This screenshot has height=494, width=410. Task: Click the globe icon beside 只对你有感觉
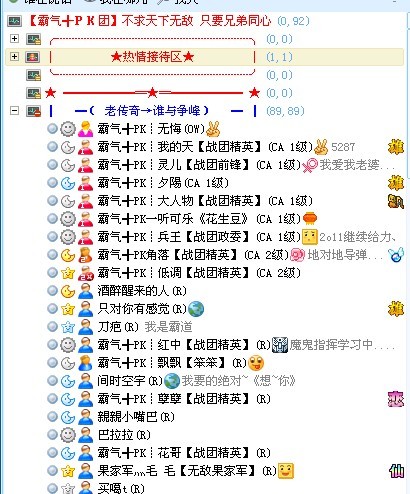[196, 309]
